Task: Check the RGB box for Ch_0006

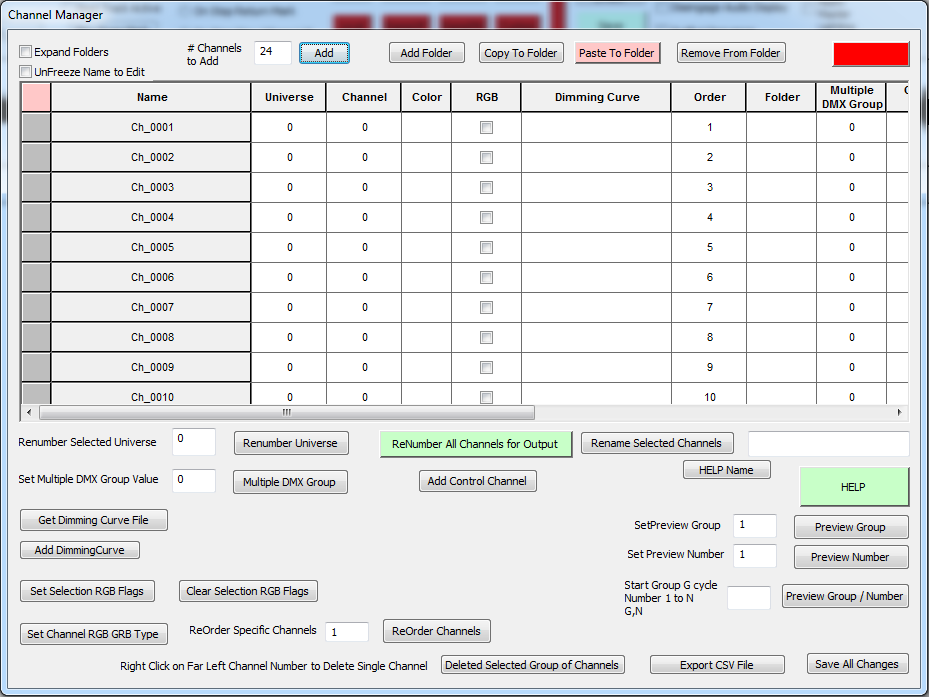Action: (486, 277)
